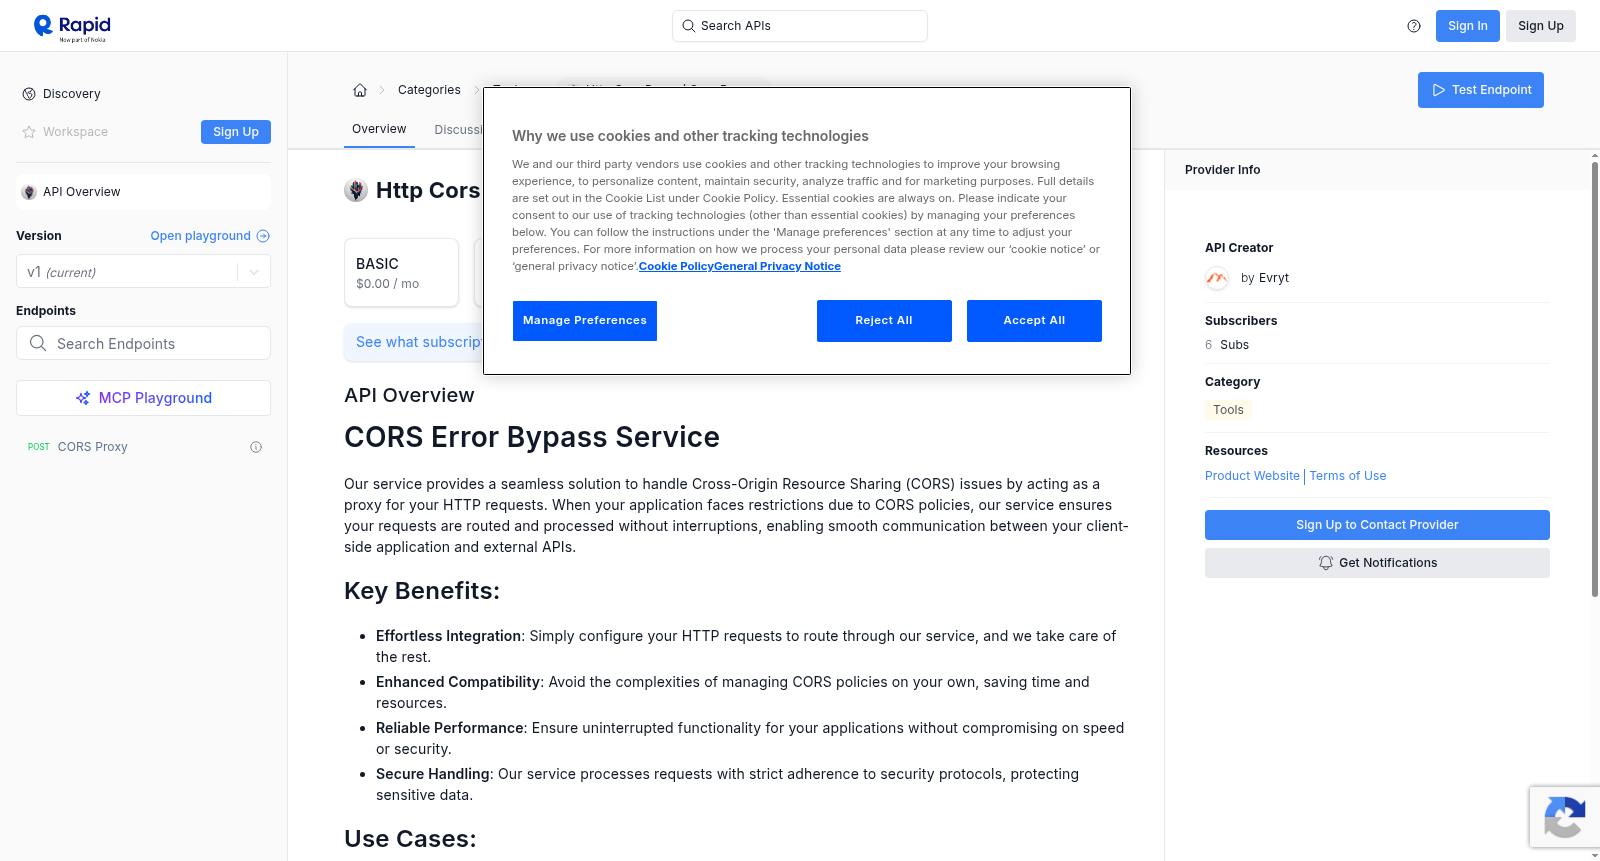Click the right panel scrollbar
The width and height of the screenshot is (1600, 861).
1595,380
